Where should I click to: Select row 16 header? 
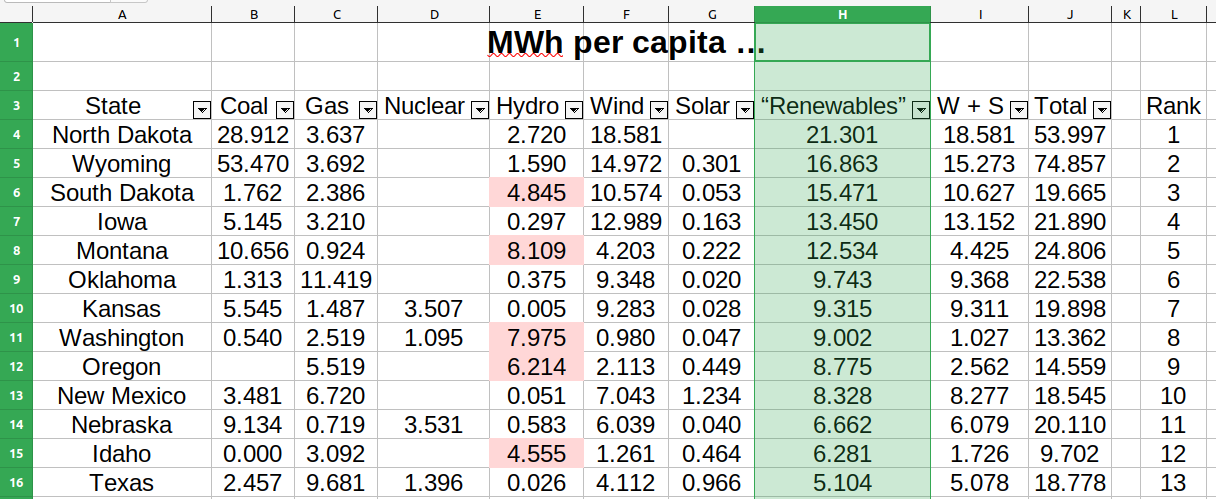(x=17, y=483)
